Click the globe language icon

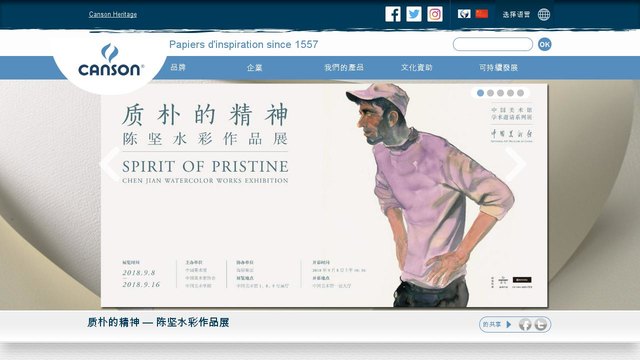pyautogui.click(x=544, y=14)
